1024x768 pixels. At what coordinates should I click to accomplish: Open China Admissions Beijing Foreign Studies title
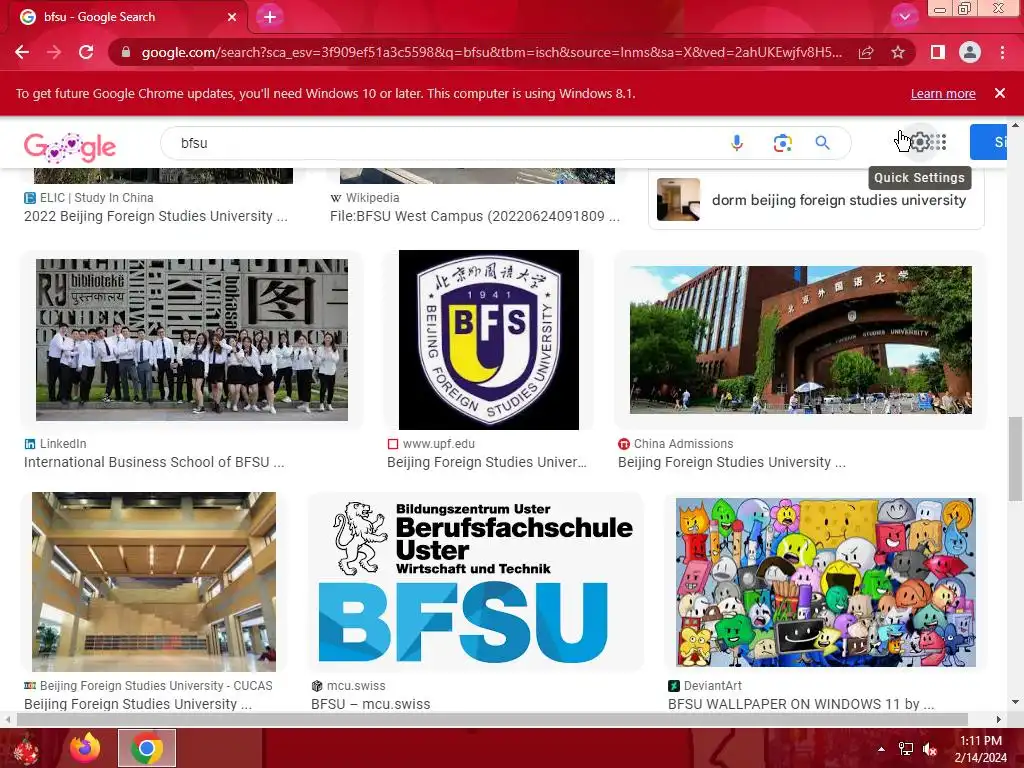click(731, 462)
